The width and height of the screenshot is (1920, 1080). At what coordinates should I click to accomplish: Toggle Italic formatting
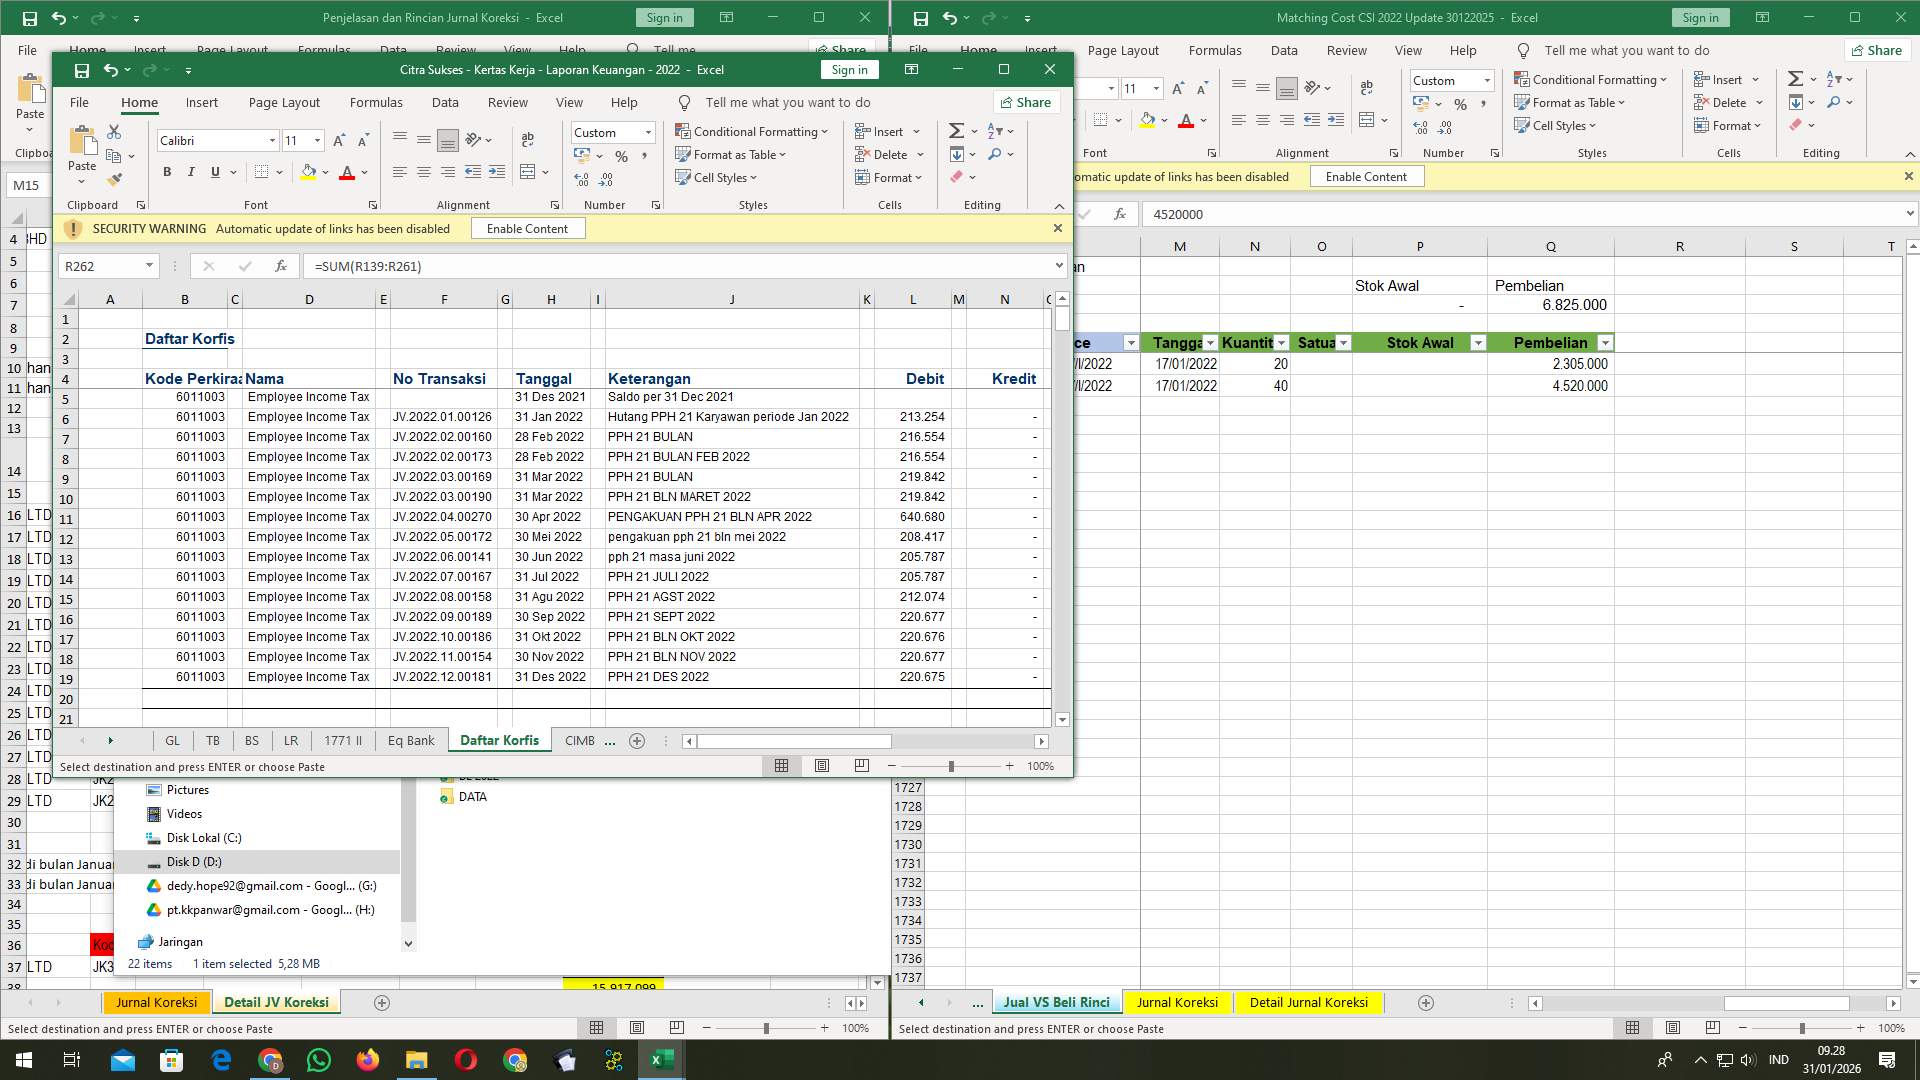click(190, 172)
